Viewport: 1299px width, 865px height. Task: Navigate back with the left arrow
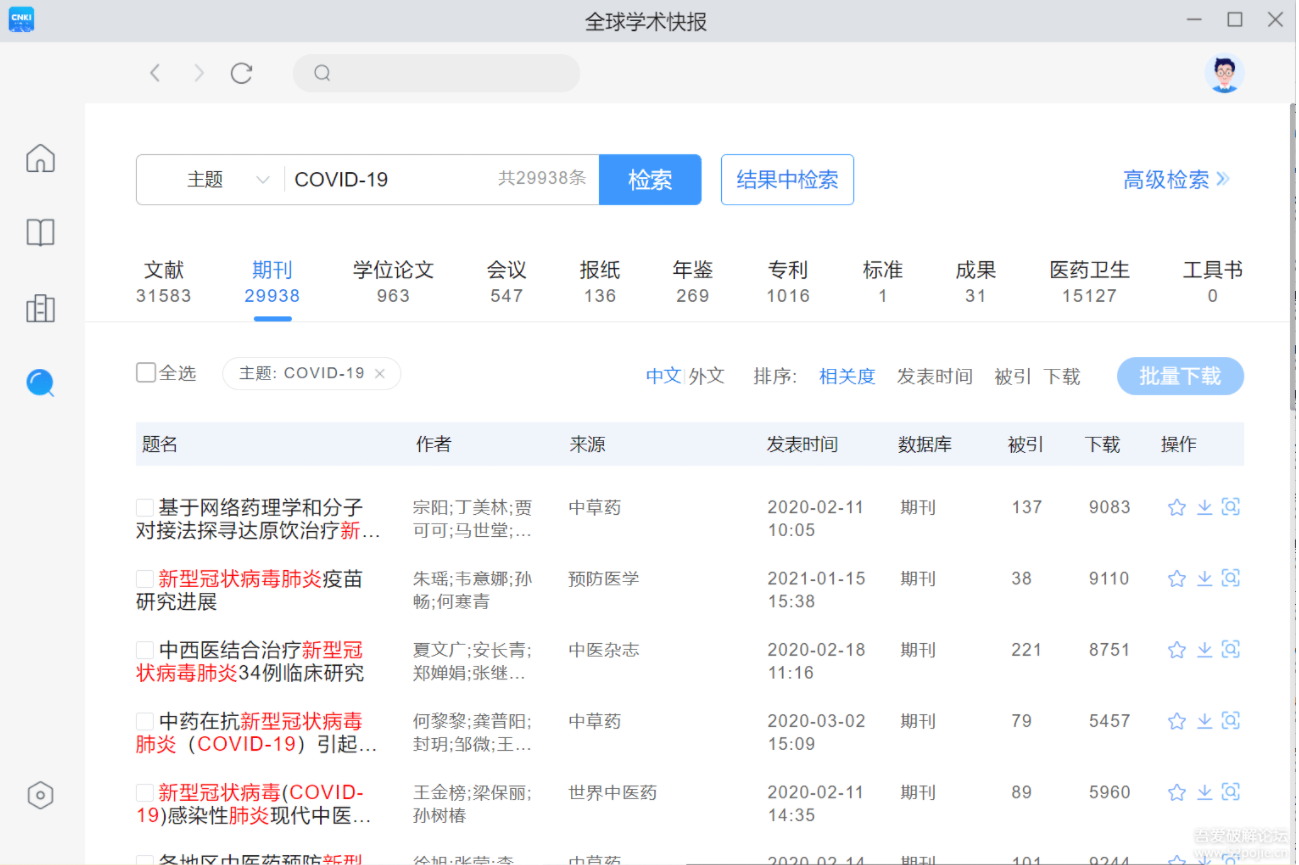154,72
